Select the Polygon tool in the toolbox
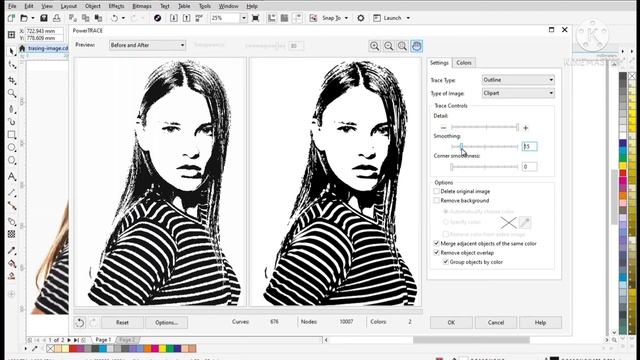 click(12, 160)
